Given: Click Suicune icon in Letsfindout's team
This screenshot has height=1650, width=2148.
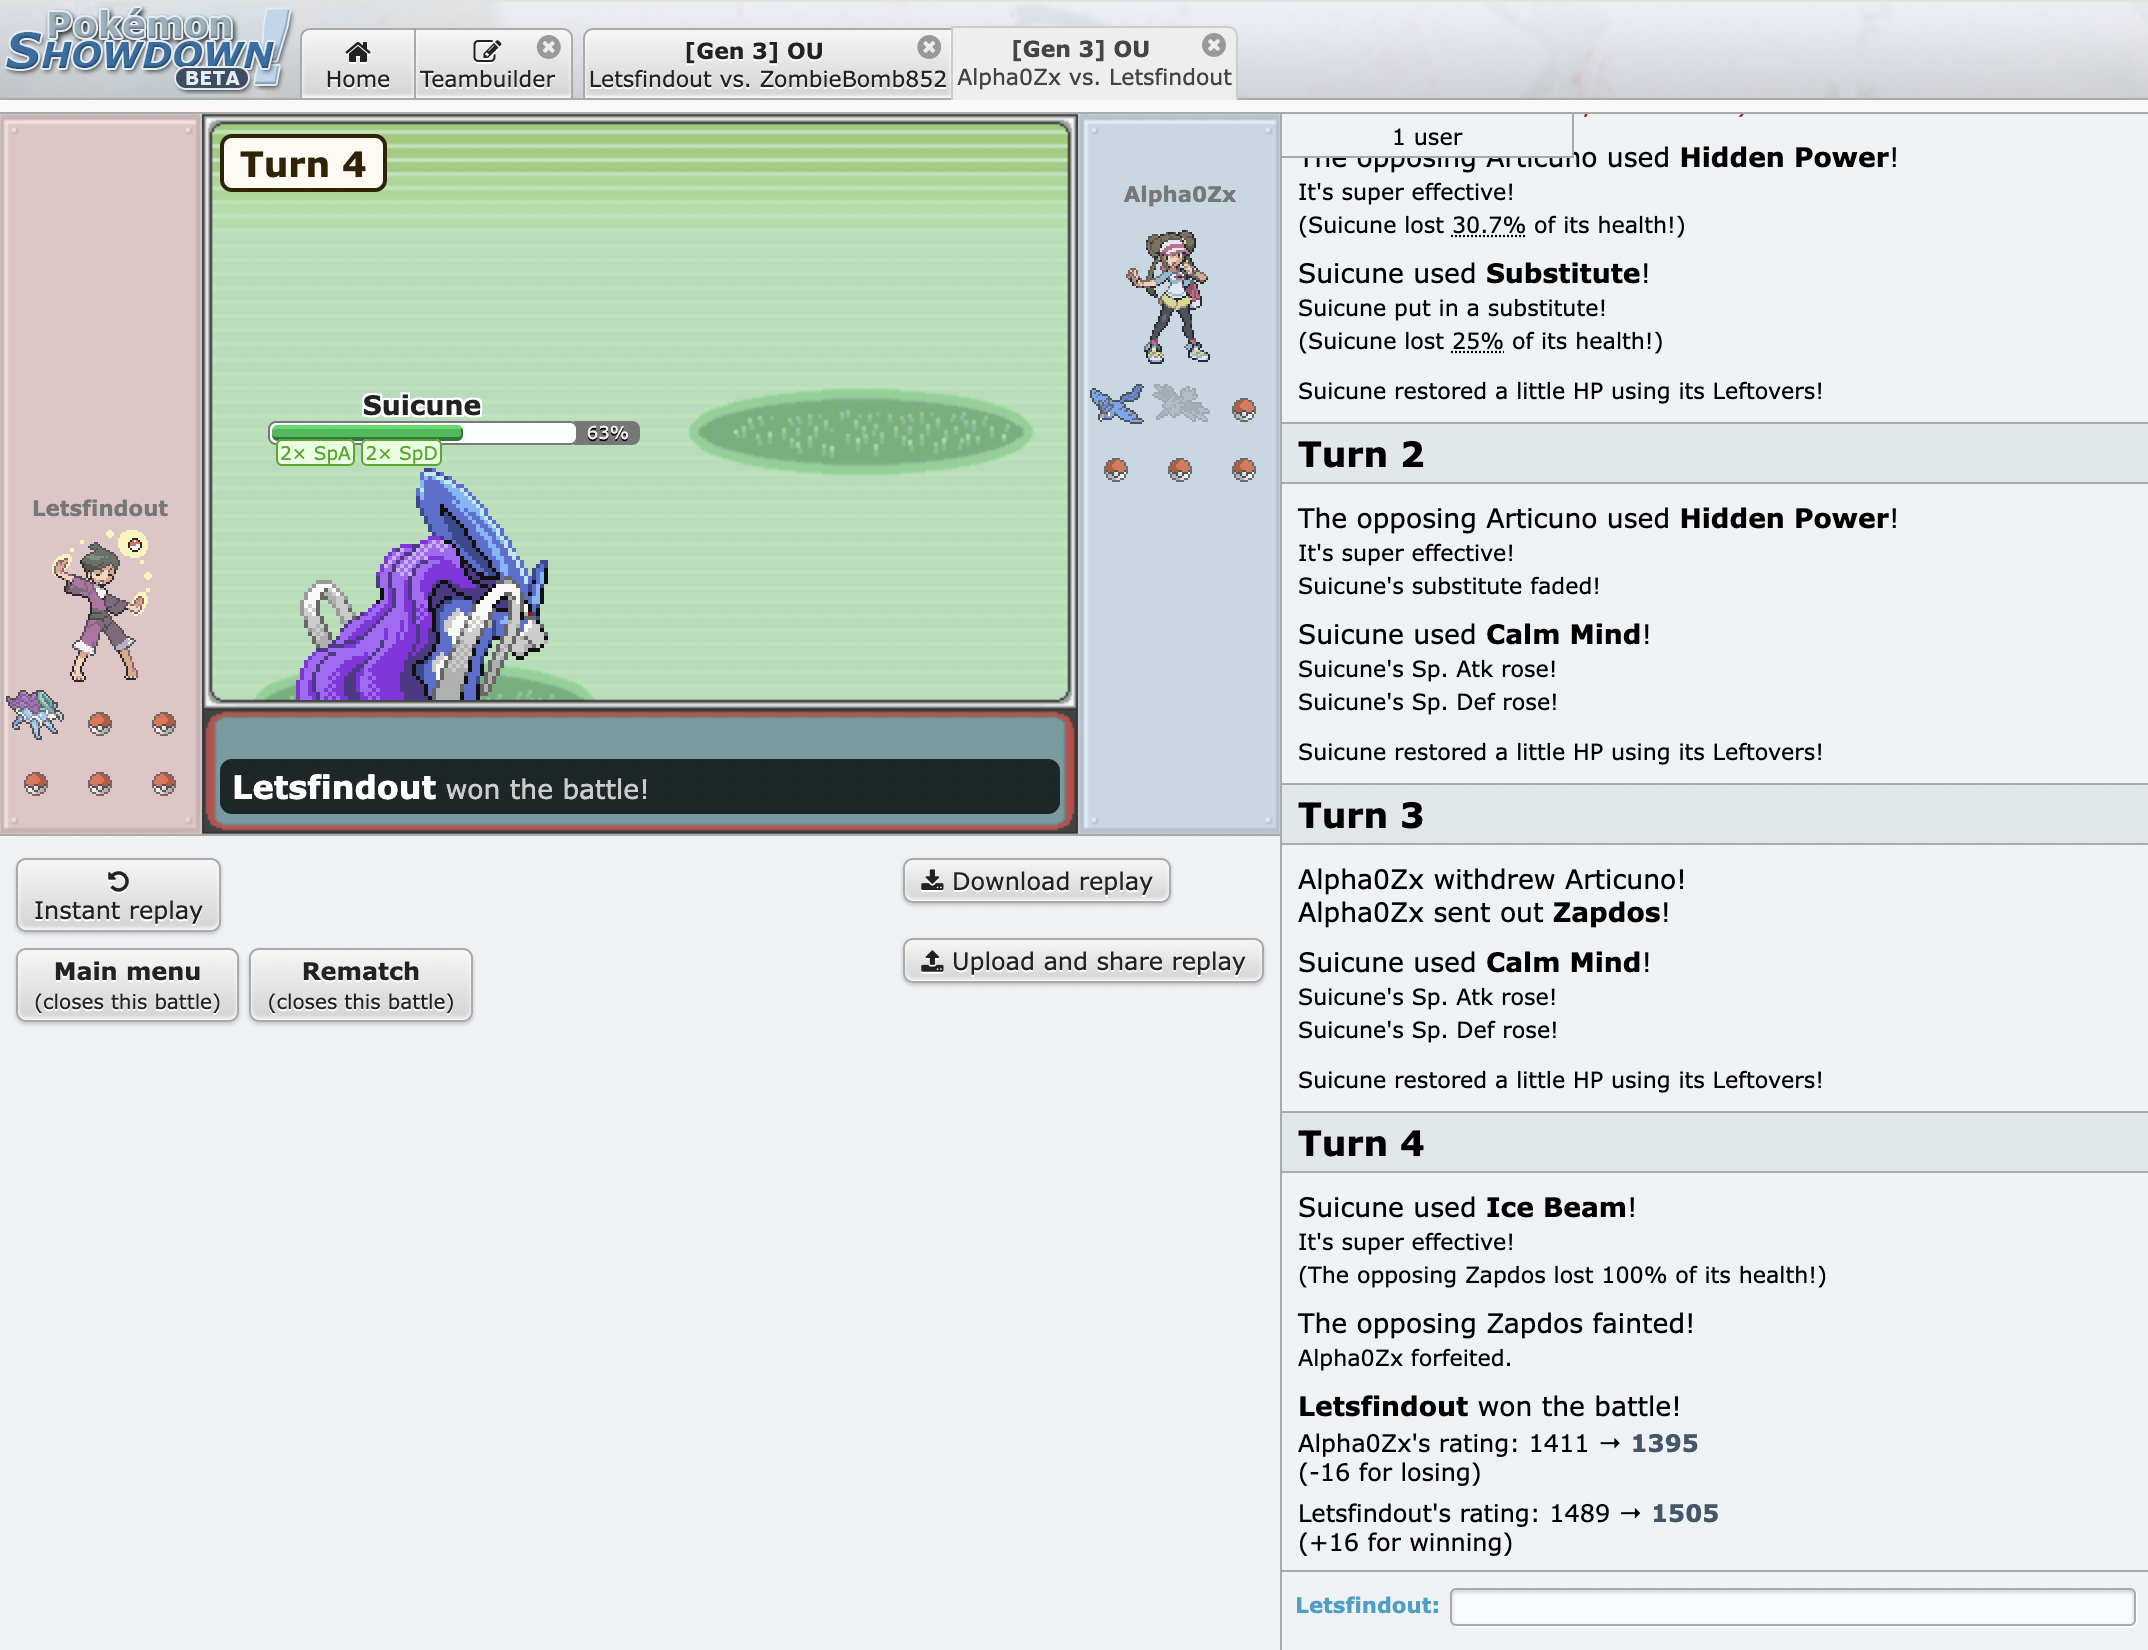Looking at the screenshot, I should (36, 714).
